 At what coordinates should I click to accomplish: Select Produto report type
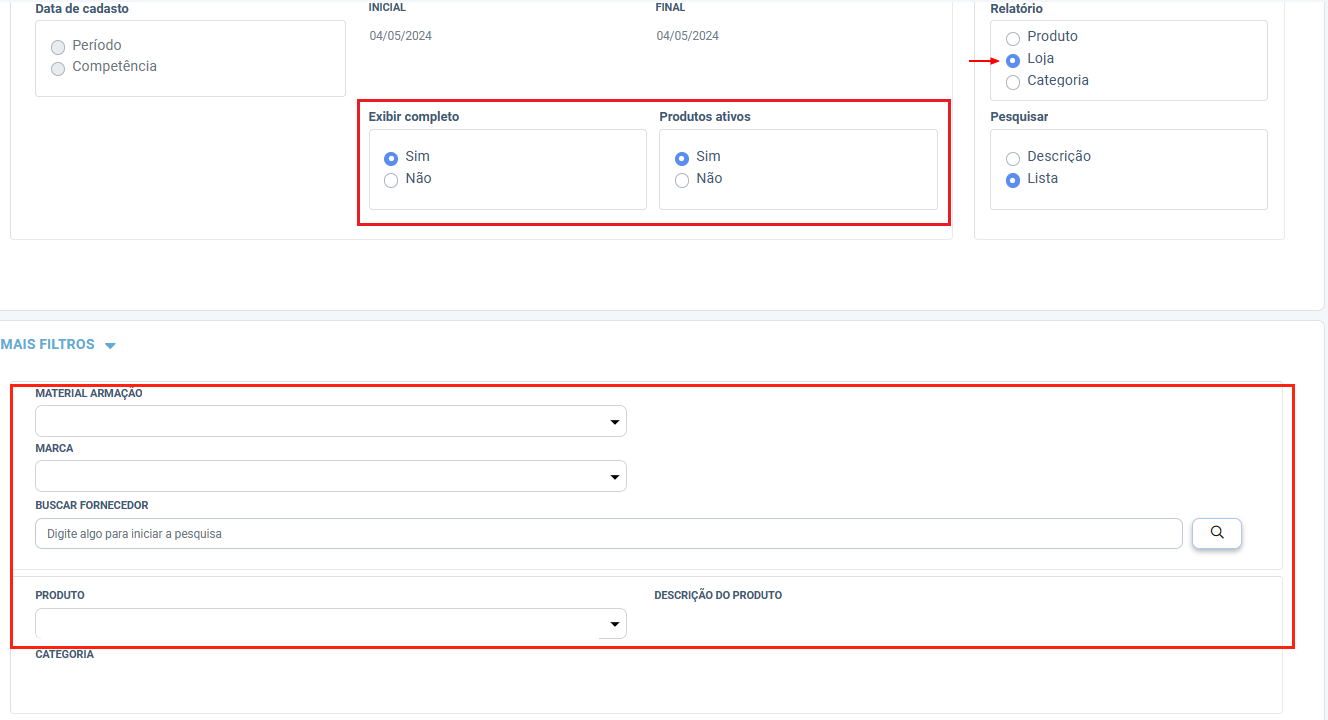point(1013,38)
